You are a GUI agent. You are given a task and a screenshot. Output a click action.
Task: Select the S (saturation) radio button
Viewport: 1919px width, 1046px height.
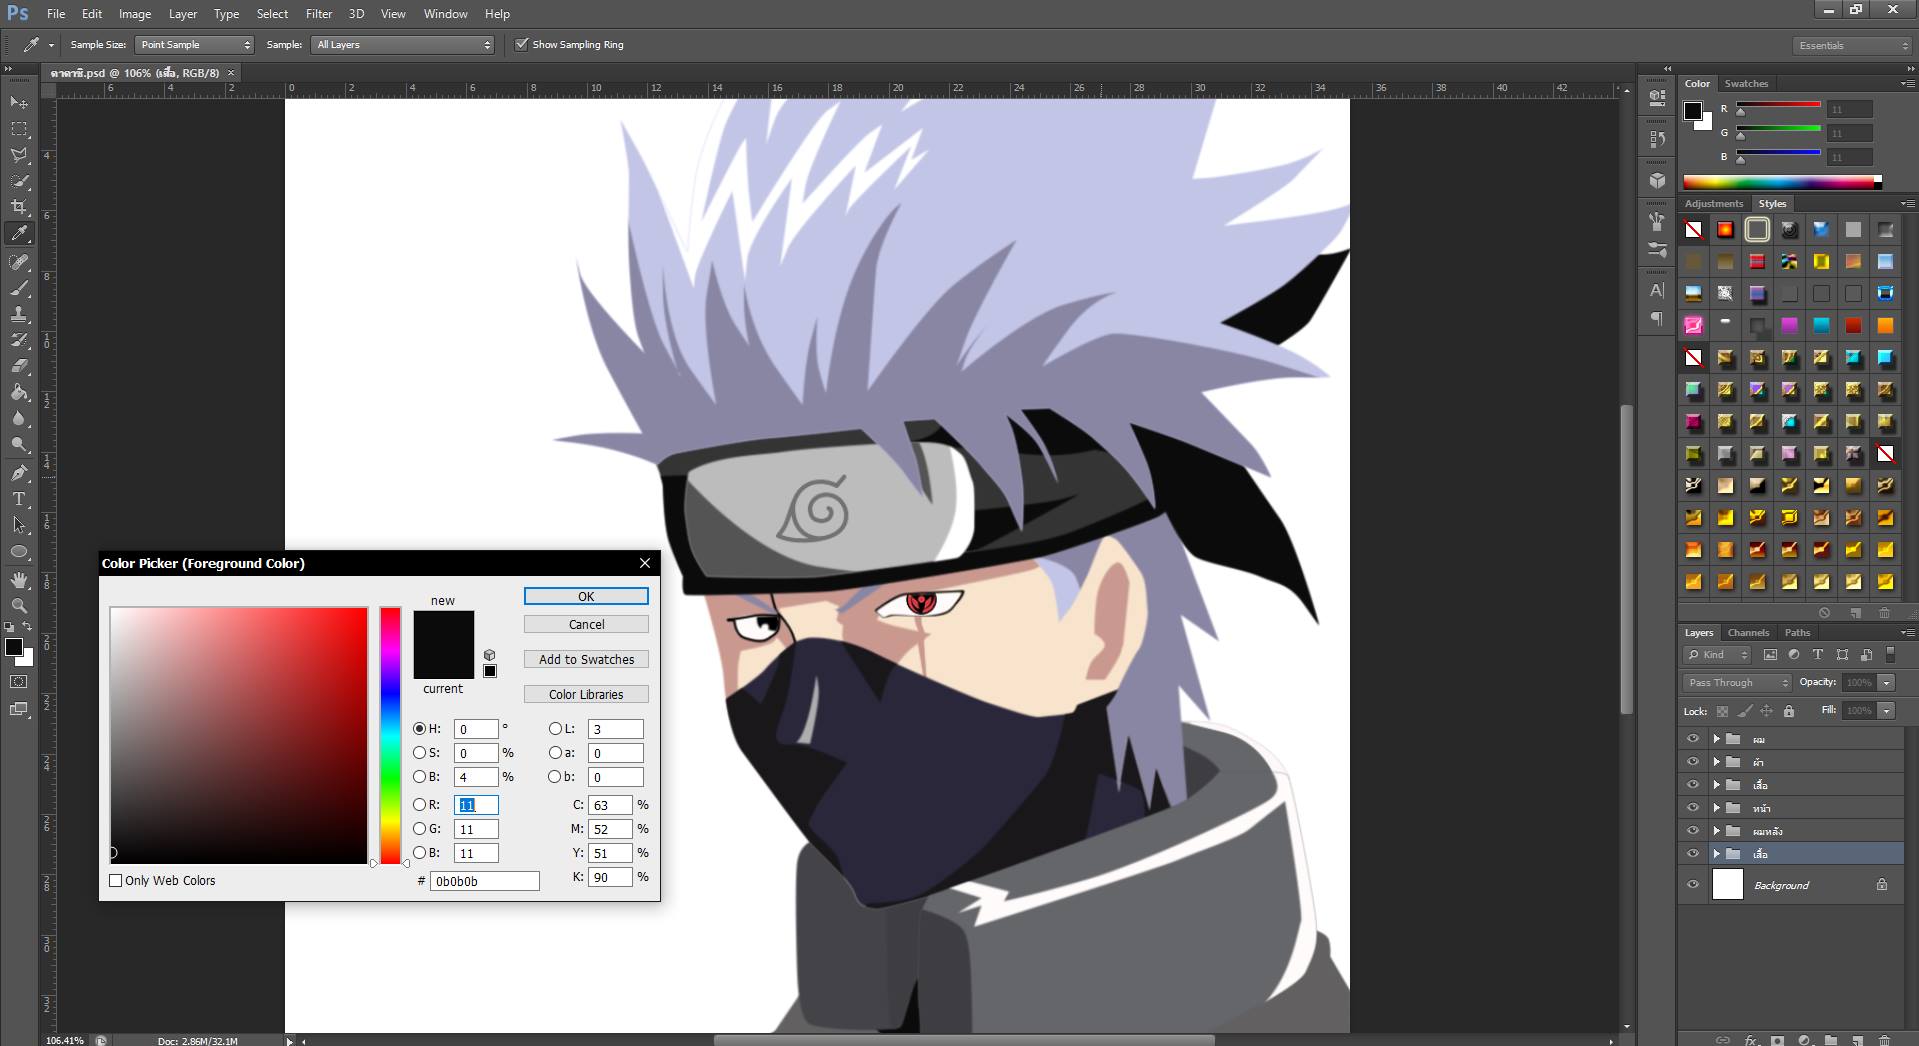420,753
